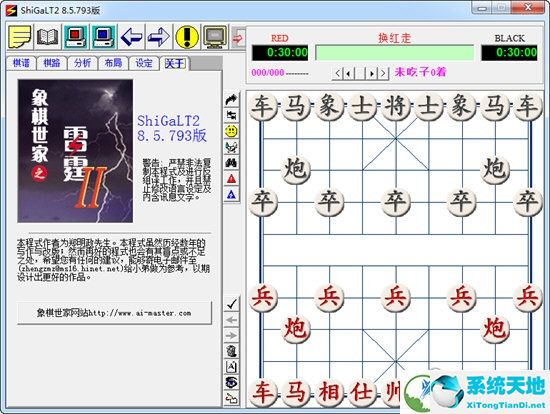
Task: Step forward one move button
Action: 371,73
